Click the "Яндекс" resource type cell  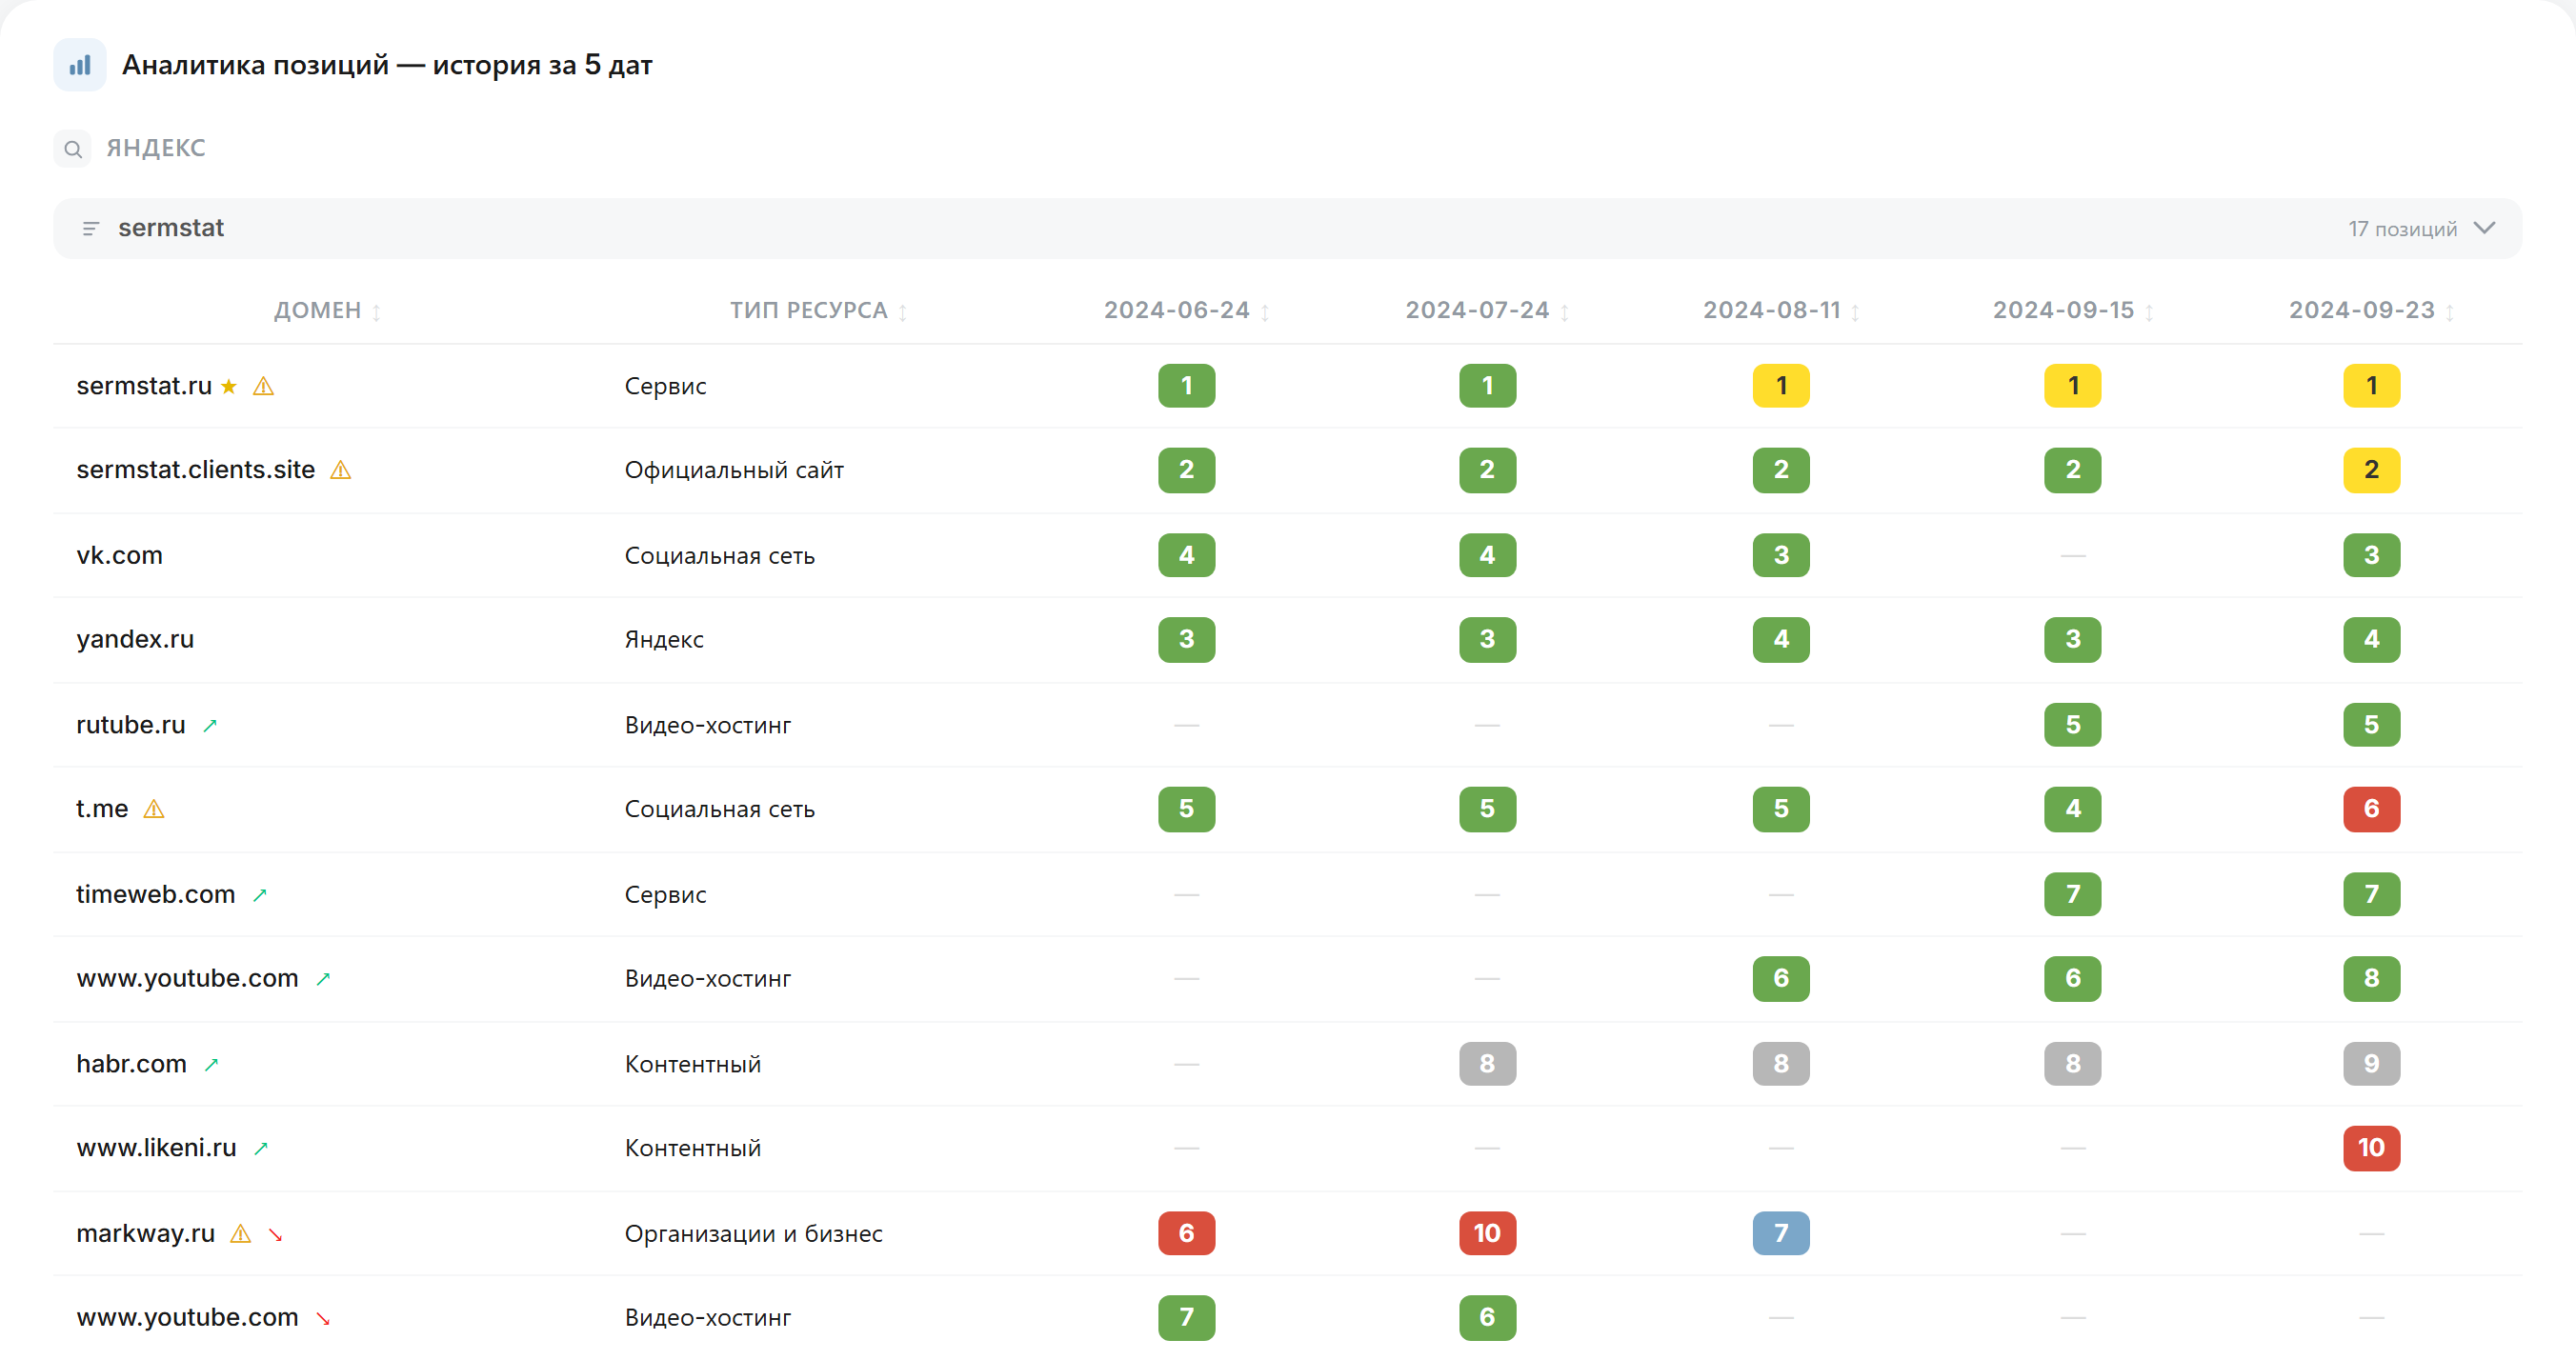(x=664, y=640)
